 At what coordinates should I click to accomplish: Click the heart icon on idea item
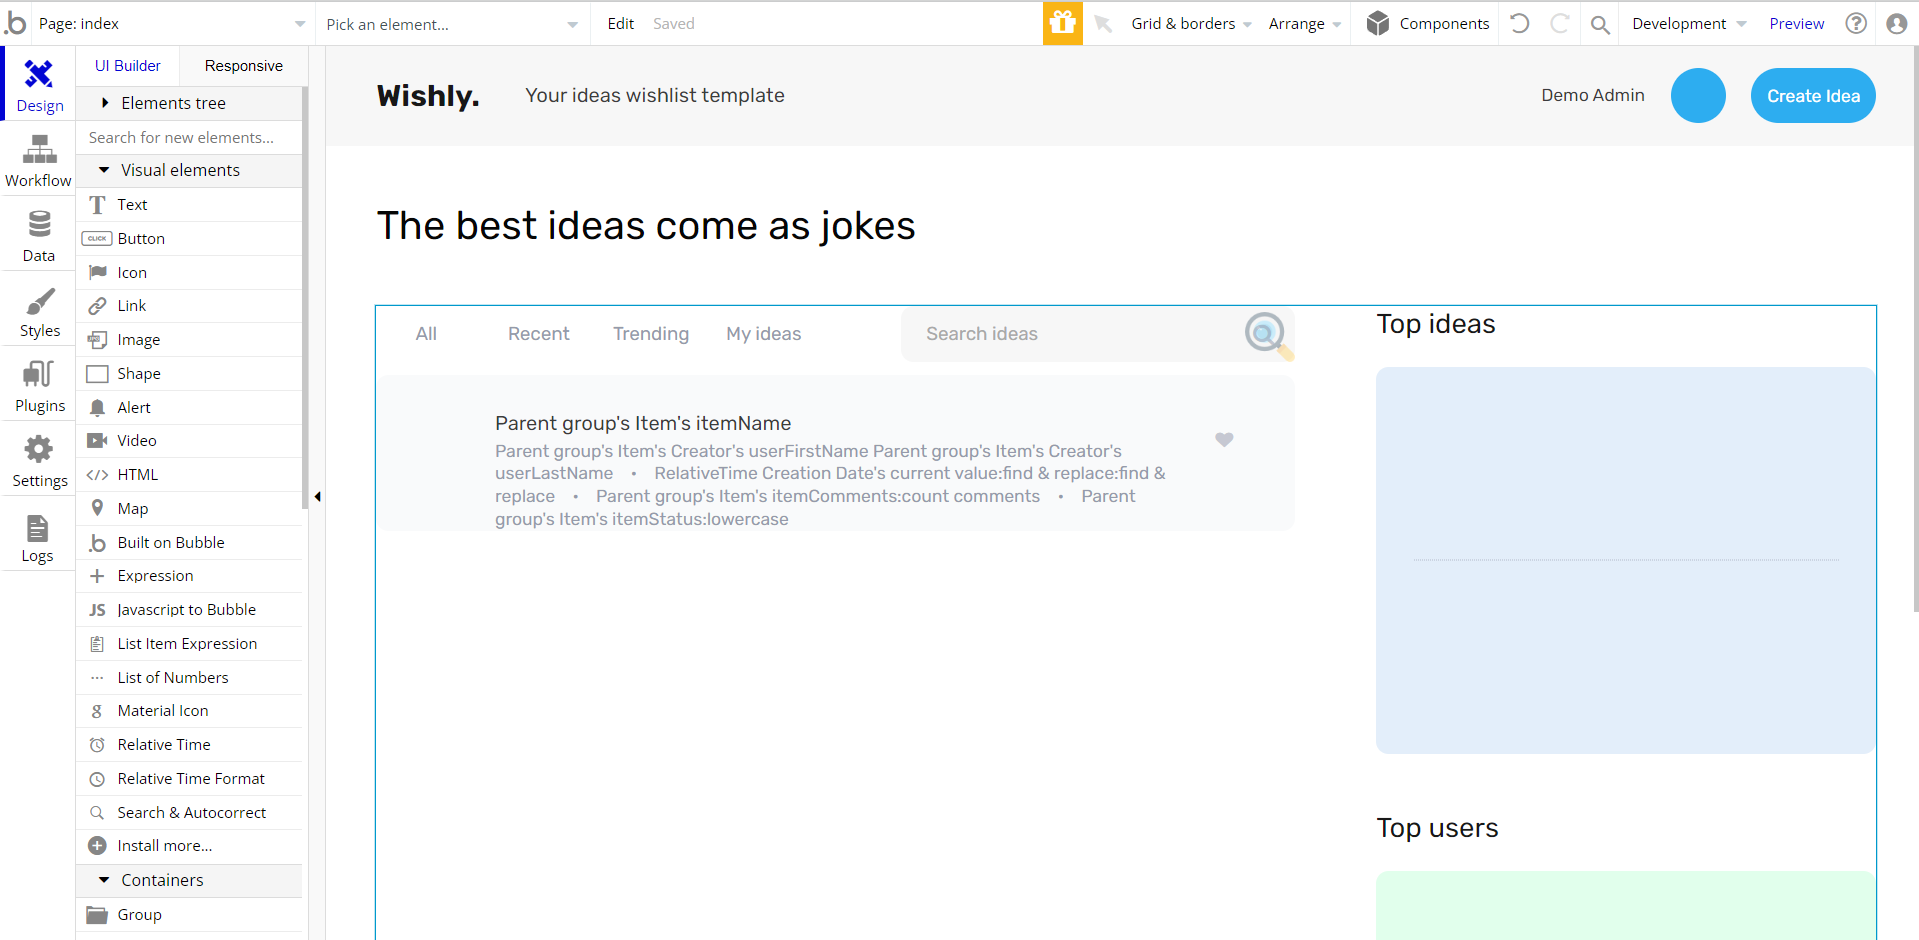(x=1224, y=439)
